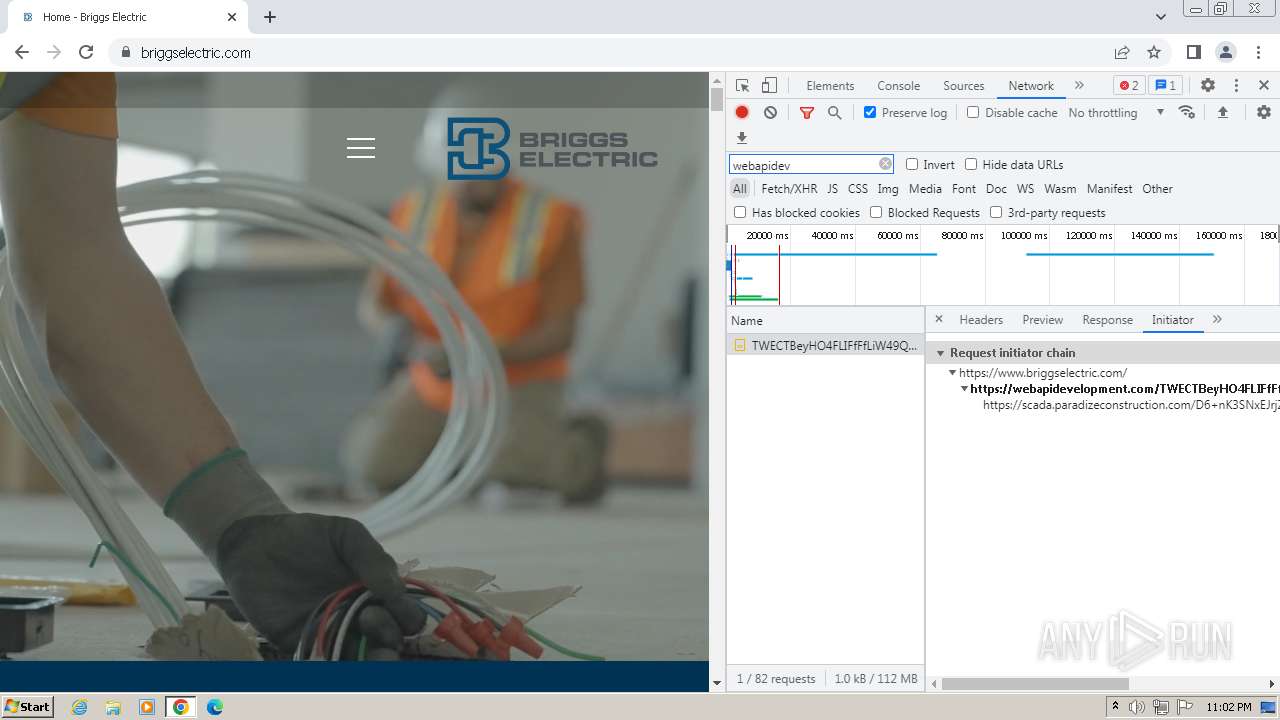Screen dimensions: 1280x720
Task: Open the website hamburger menu
Action: coord(361,148)
